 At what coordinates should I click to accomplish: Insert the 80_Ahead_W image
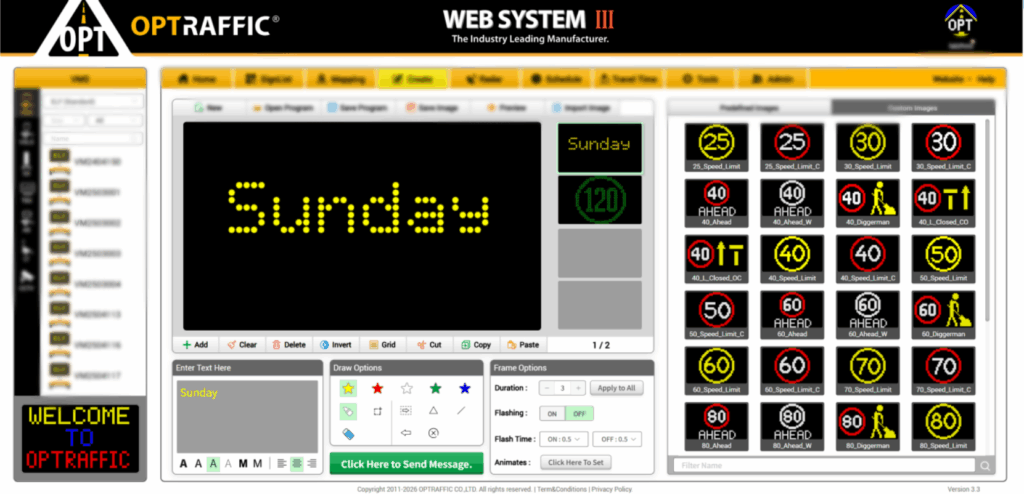792,427
